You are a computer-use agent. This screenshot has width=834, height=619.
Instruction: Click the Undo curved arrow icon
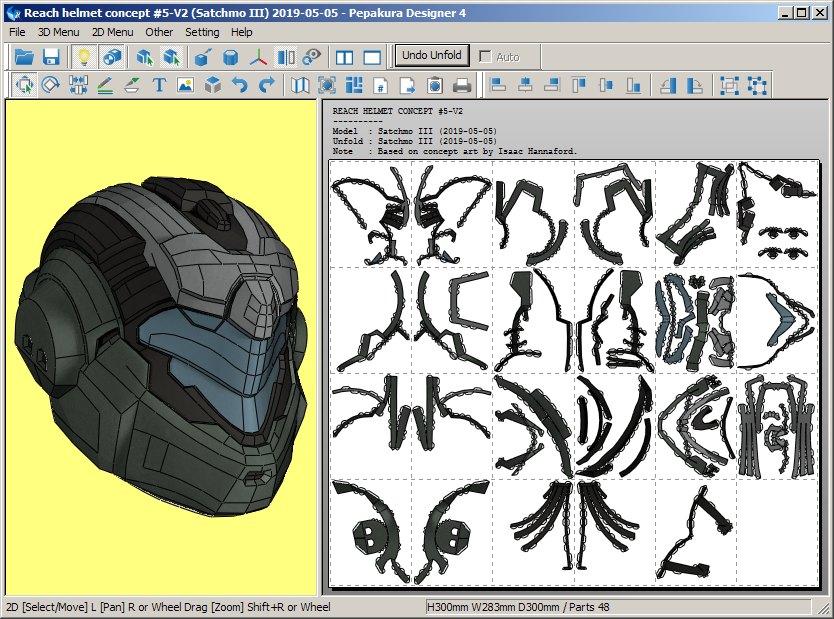240,85
